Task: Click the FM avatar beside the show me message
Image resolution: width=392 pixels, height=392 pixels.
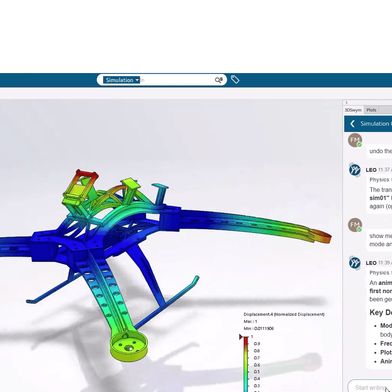Action: pyautogui.click(x=355, y=225)
